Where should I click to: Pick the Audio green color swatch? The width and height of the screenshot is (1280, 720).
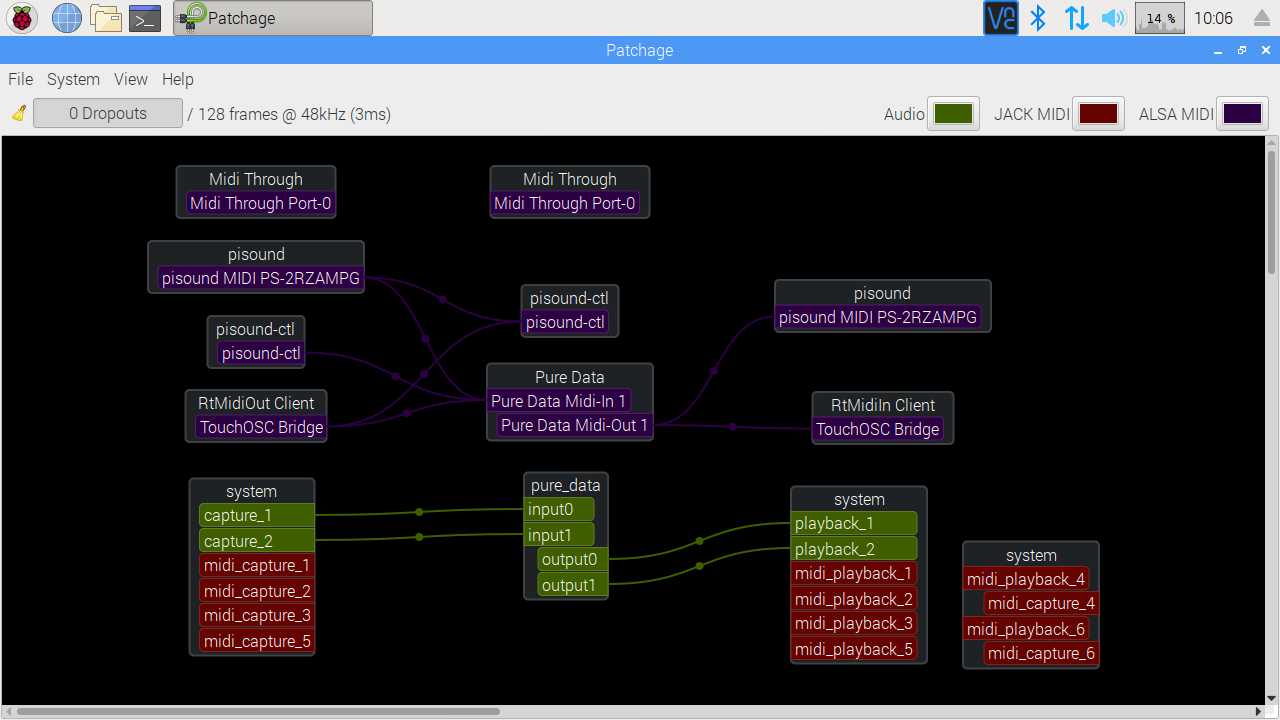click(x=953, y=114)
